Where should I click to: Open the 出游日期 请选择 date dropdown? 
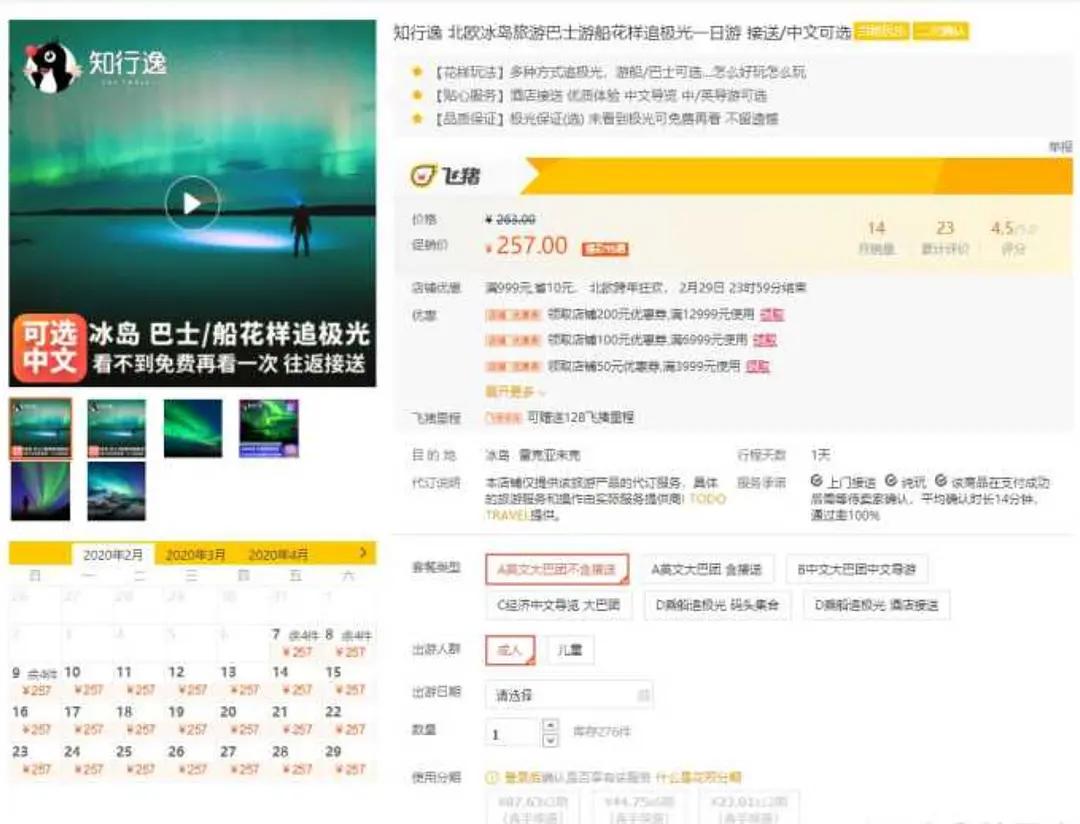point(569,695)
